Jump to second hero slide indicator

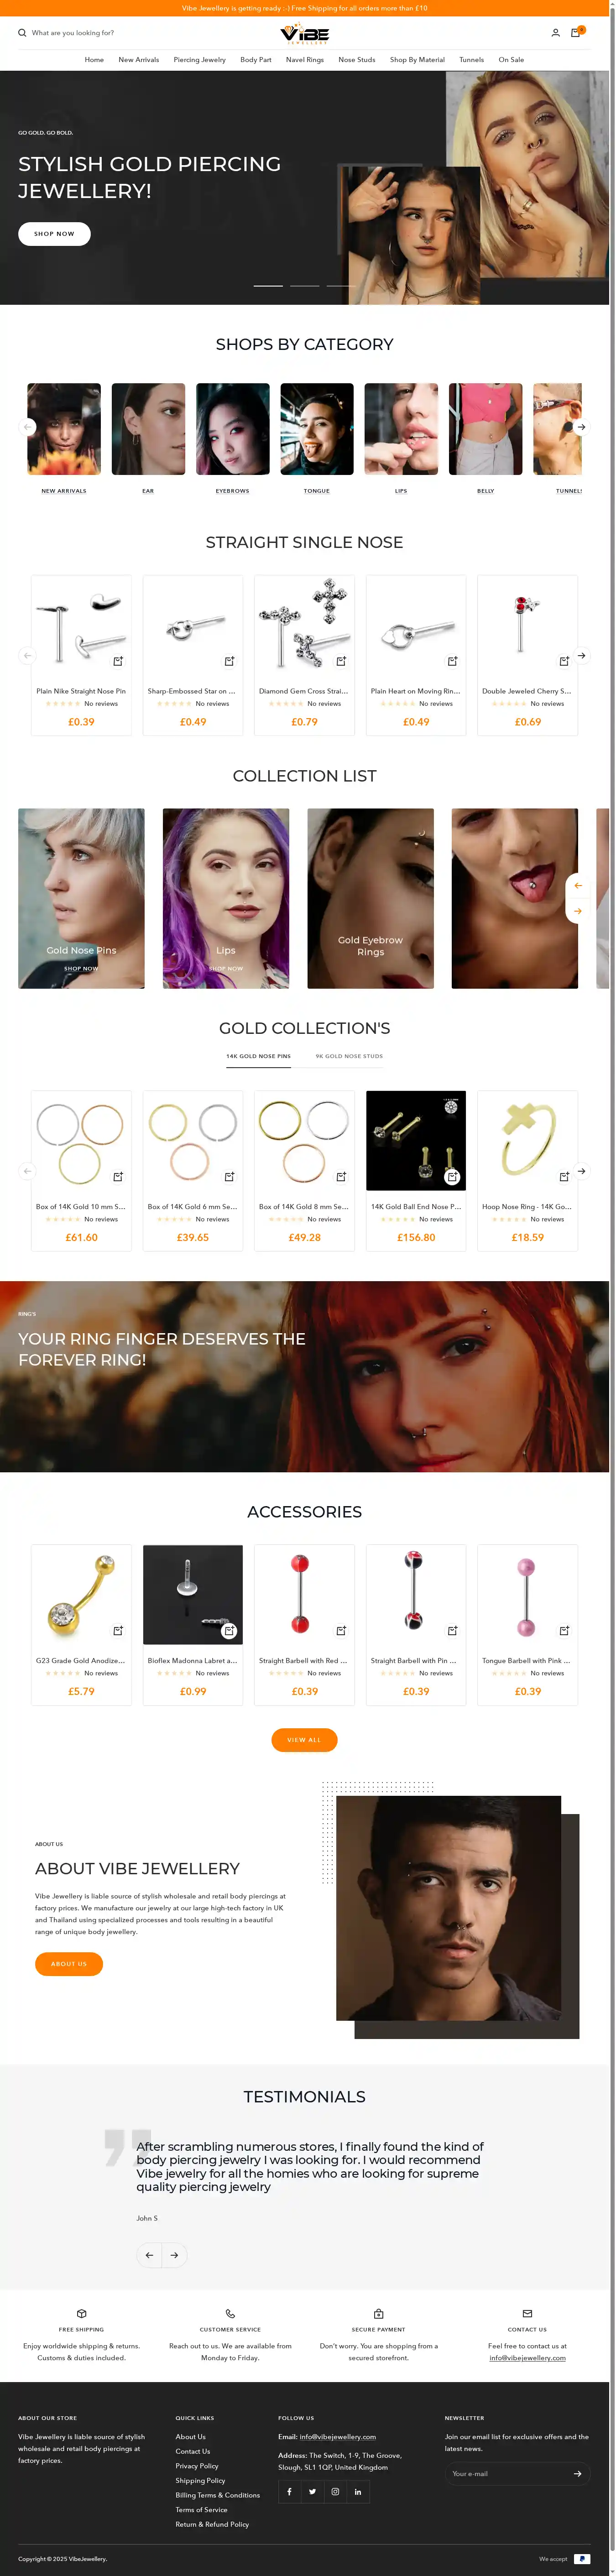pyautogui.click(x=304, y=286)
